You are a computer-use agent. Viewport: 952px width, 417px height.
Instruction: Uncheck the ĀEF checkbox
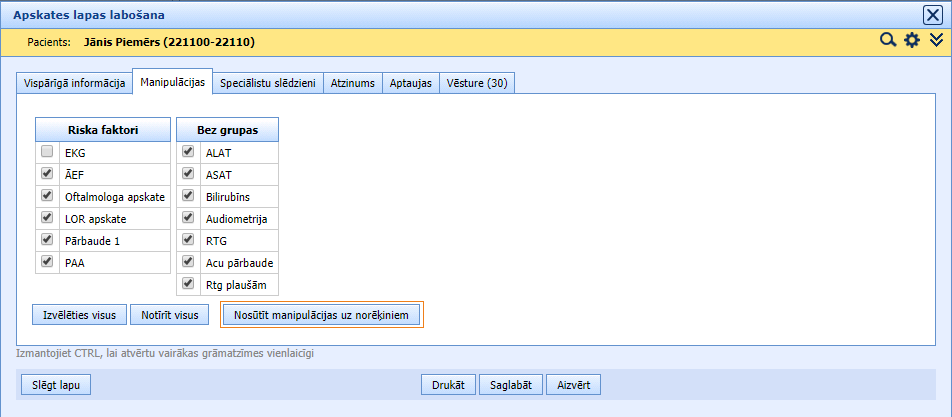(x=47, y=174)
